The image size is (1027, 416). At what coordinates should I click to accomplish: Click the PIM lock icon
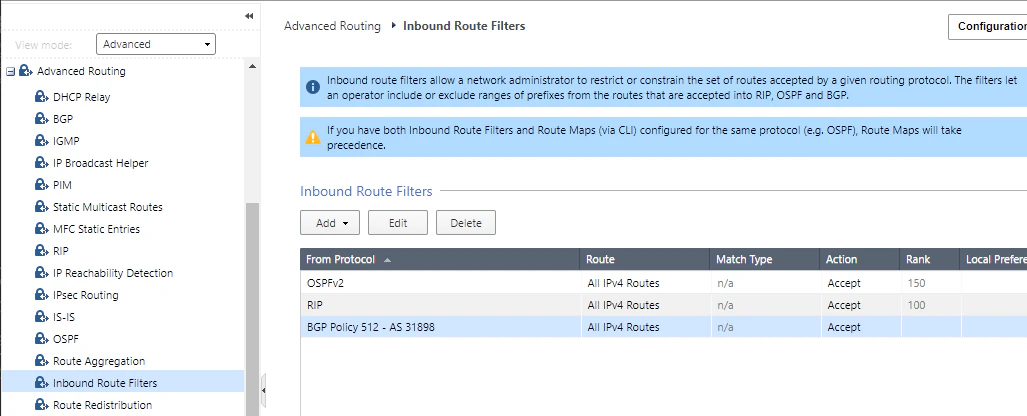[42, 185]
